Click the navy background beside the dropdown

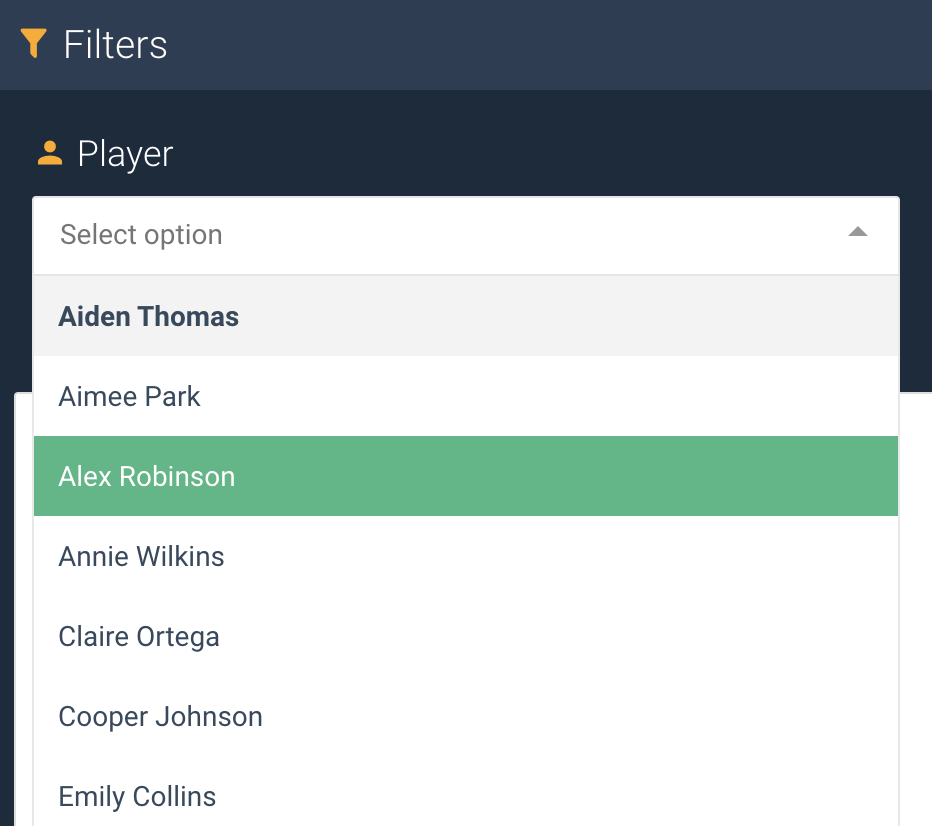(916, 300)
